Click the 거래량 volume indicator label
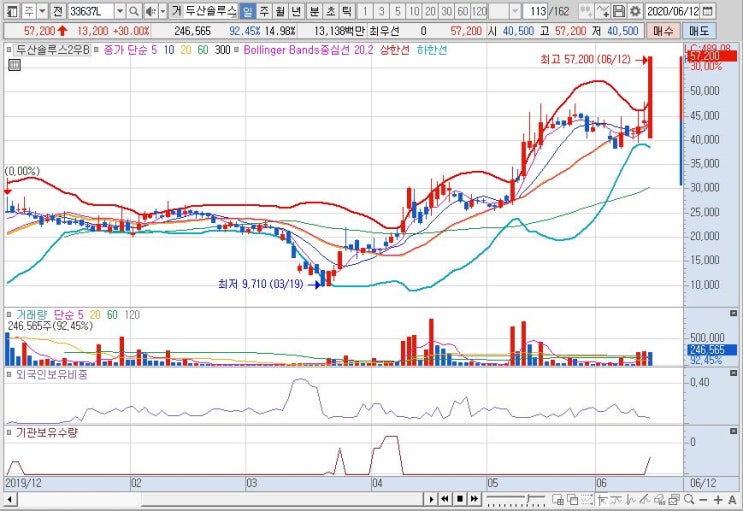 [x=31, y=314]
